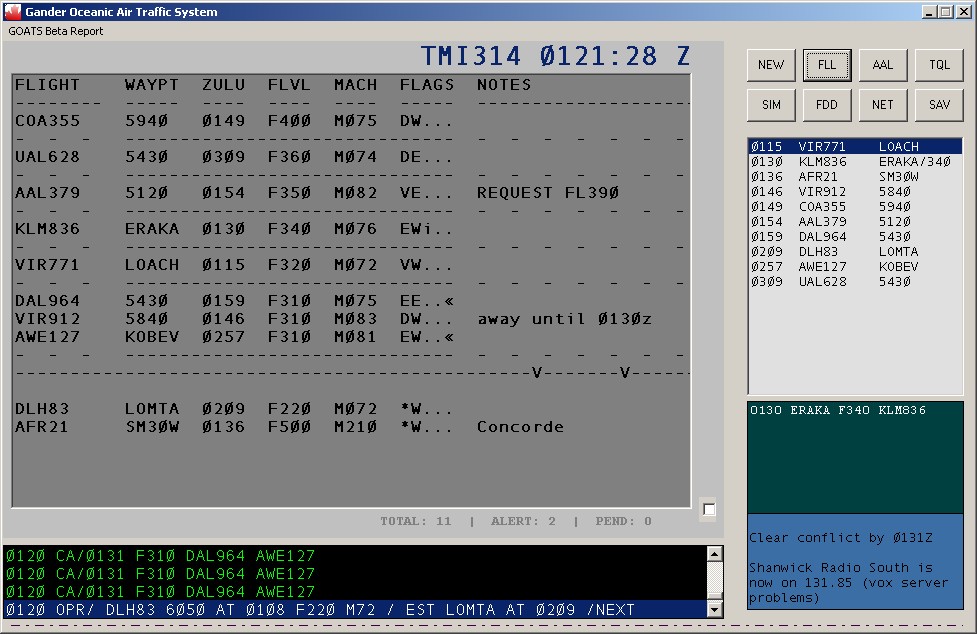Screen dimensions: 977x634
Task: Minimize the Gander Oceanic window
Action: (x=930, y=12)
